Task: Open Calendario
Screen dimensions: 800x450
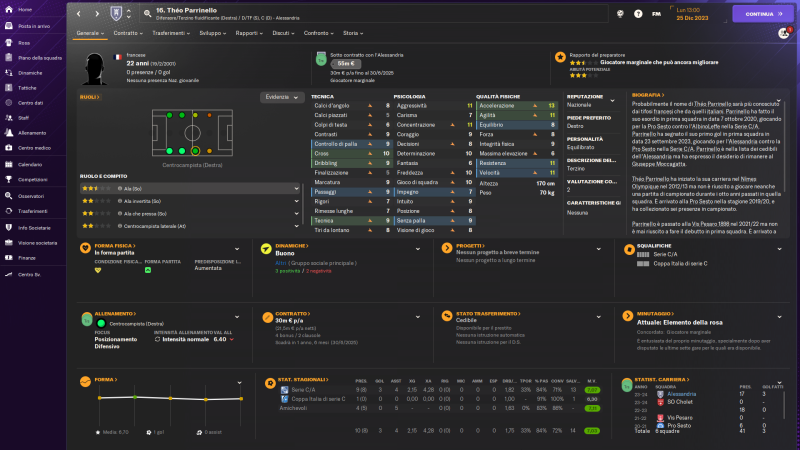Action: [x=30, y=164]
